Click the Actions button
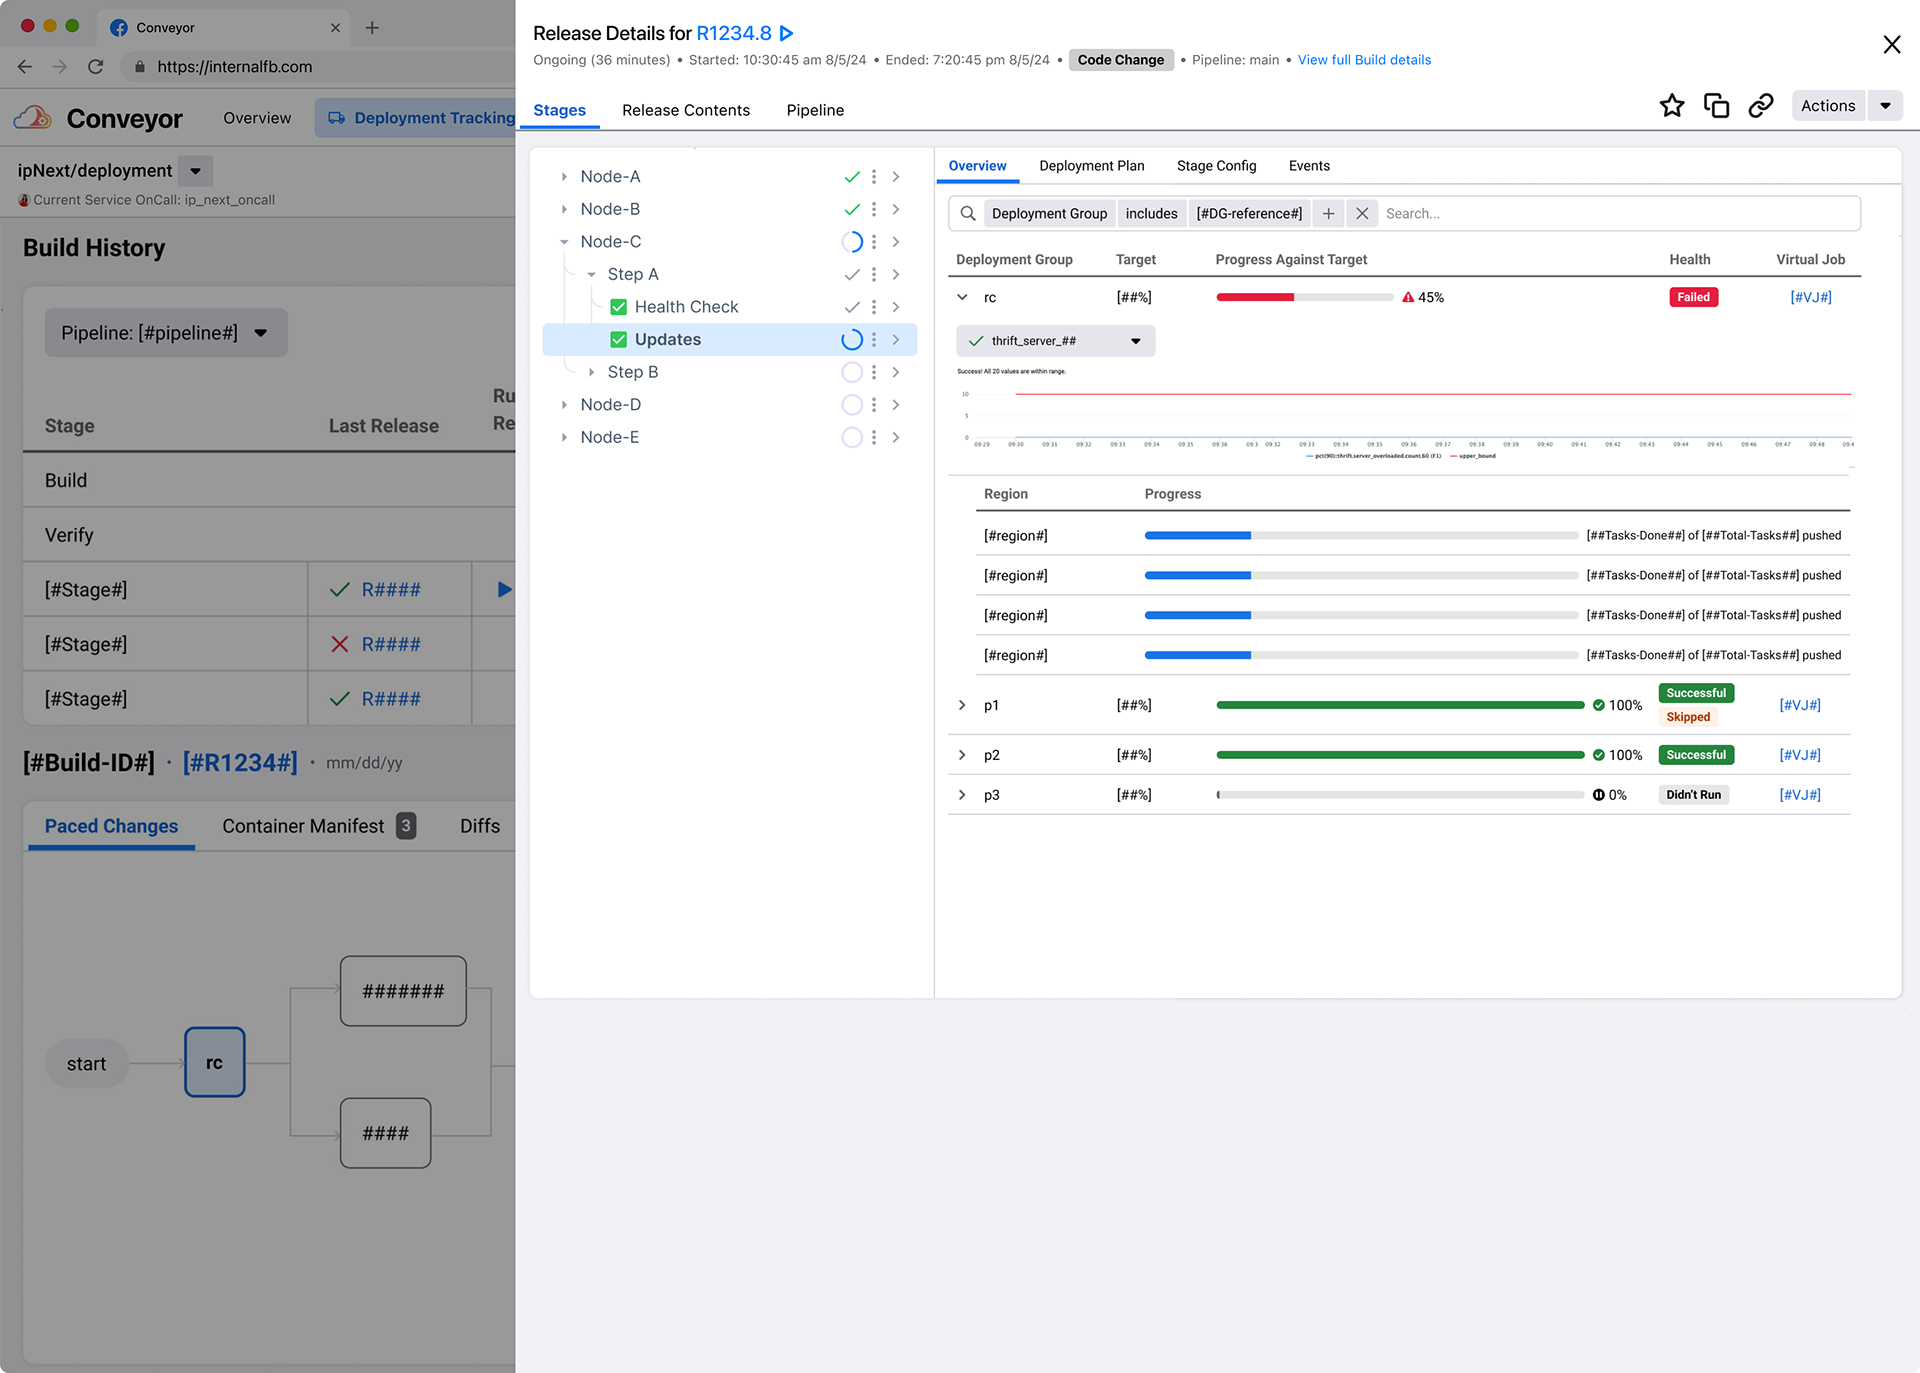This screenshot has height=1373, width=1920. (1828, 106)
